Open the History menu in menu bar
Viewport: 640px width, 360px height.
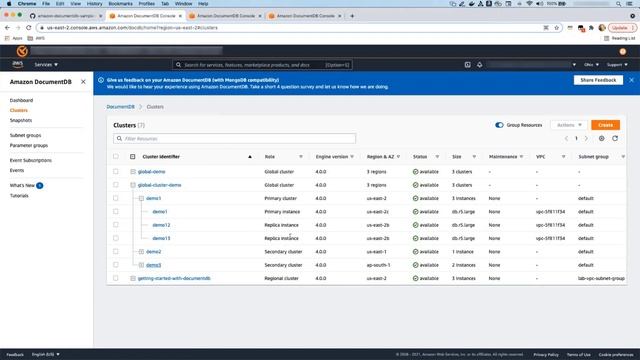pyautogui.click(x=94, y=4)
